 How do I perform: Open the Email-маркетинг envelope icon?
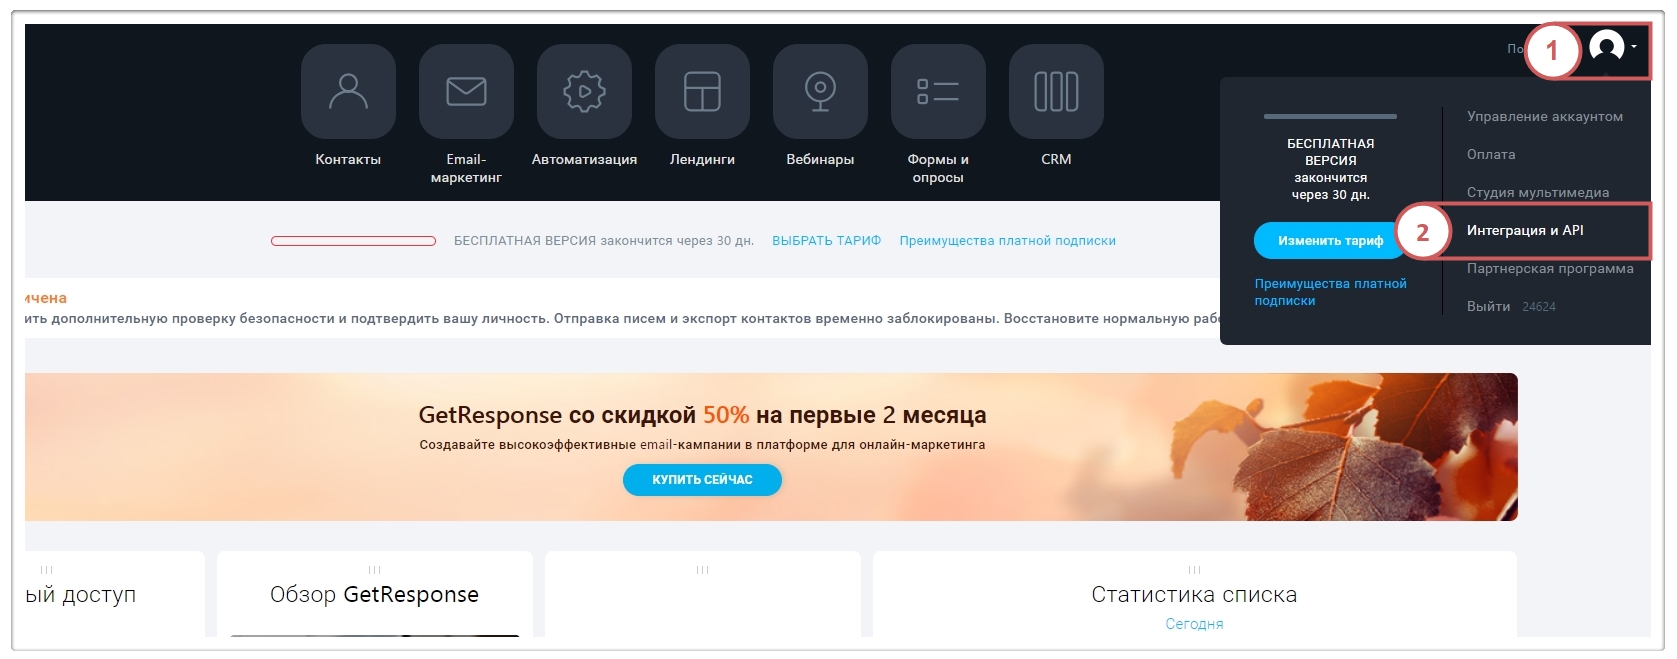point(466,92)
